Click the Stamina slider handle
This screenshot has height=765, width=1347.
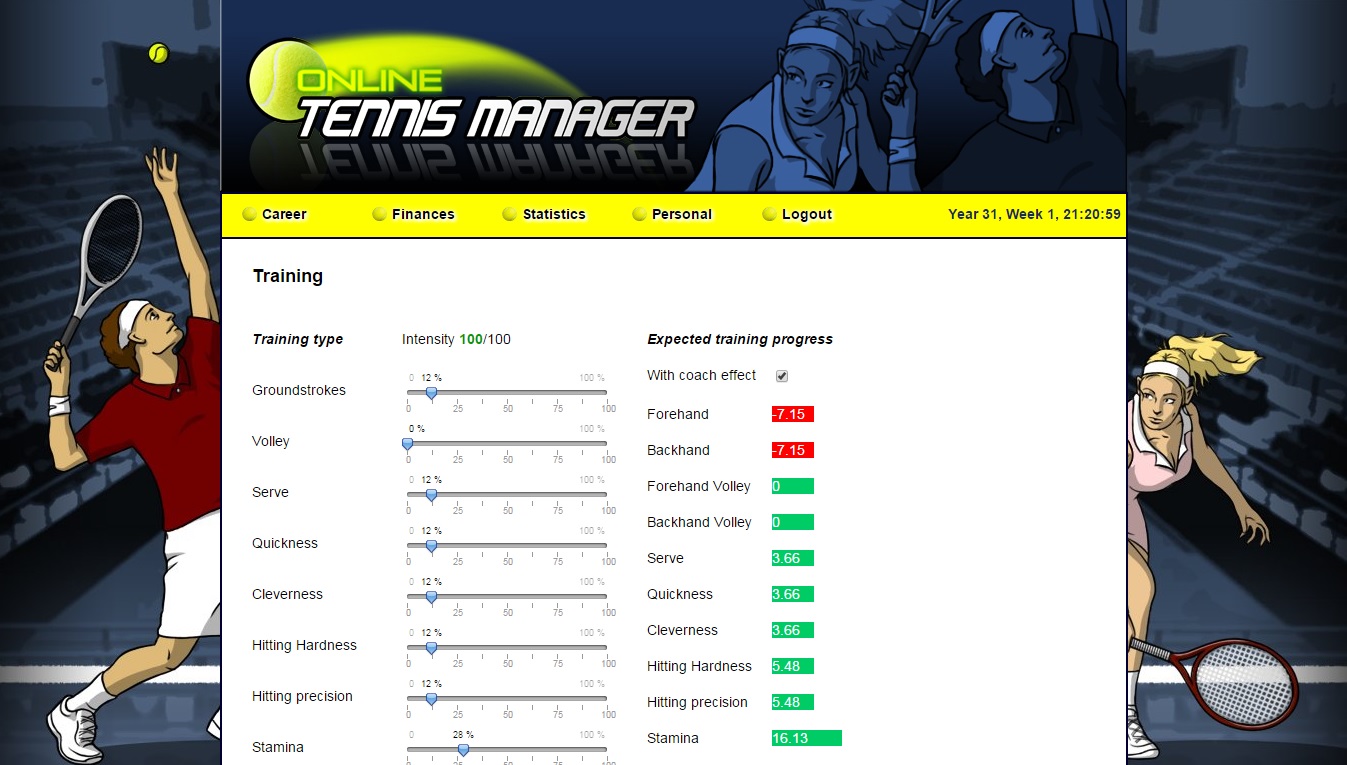[x=463, y=750]
